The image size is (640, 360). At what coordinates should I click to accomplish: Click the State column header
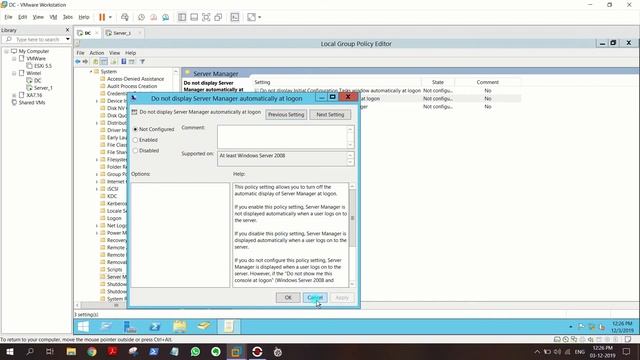click(x=438, y=82)
